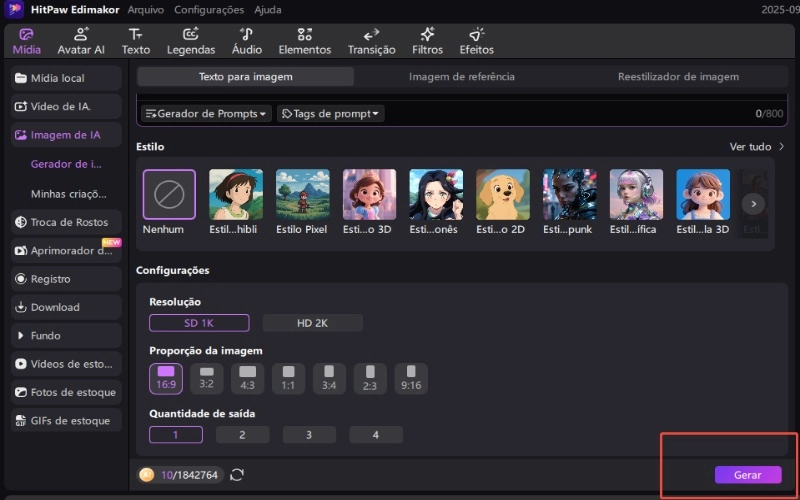
Task: Switch to Imagem de referência tab
Action: click(x=462, y=77)
